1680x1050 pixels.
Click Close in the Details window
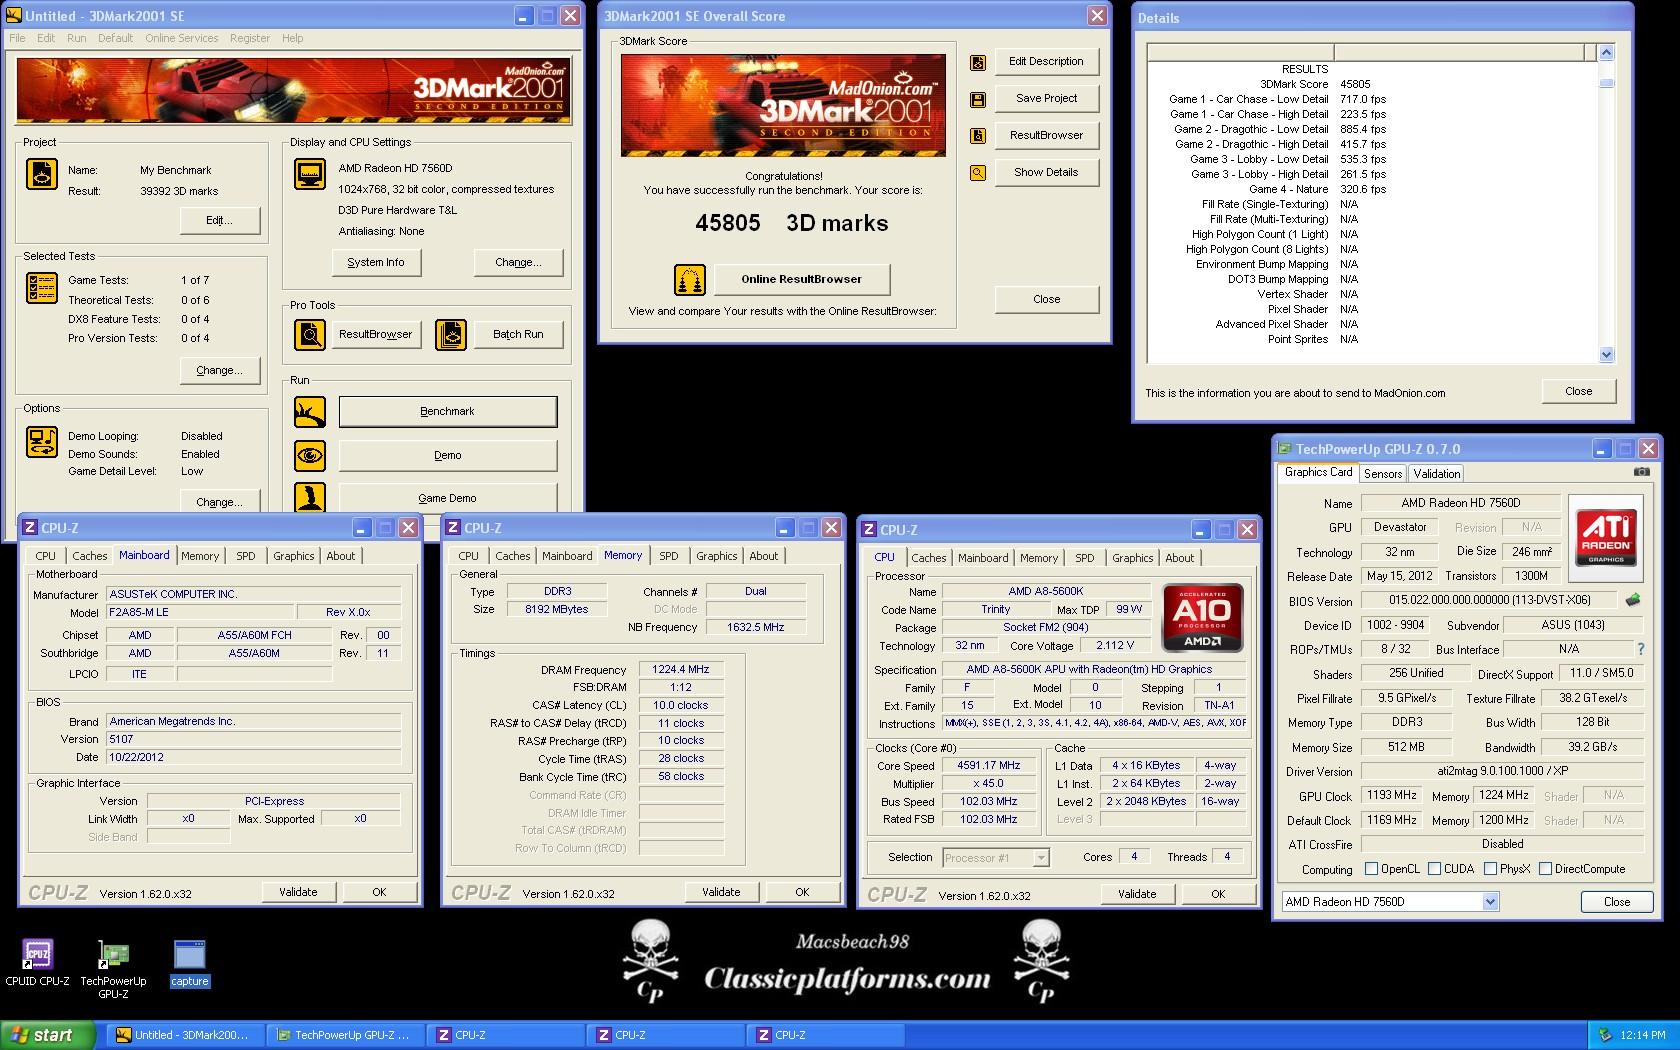pos(1578,391)
